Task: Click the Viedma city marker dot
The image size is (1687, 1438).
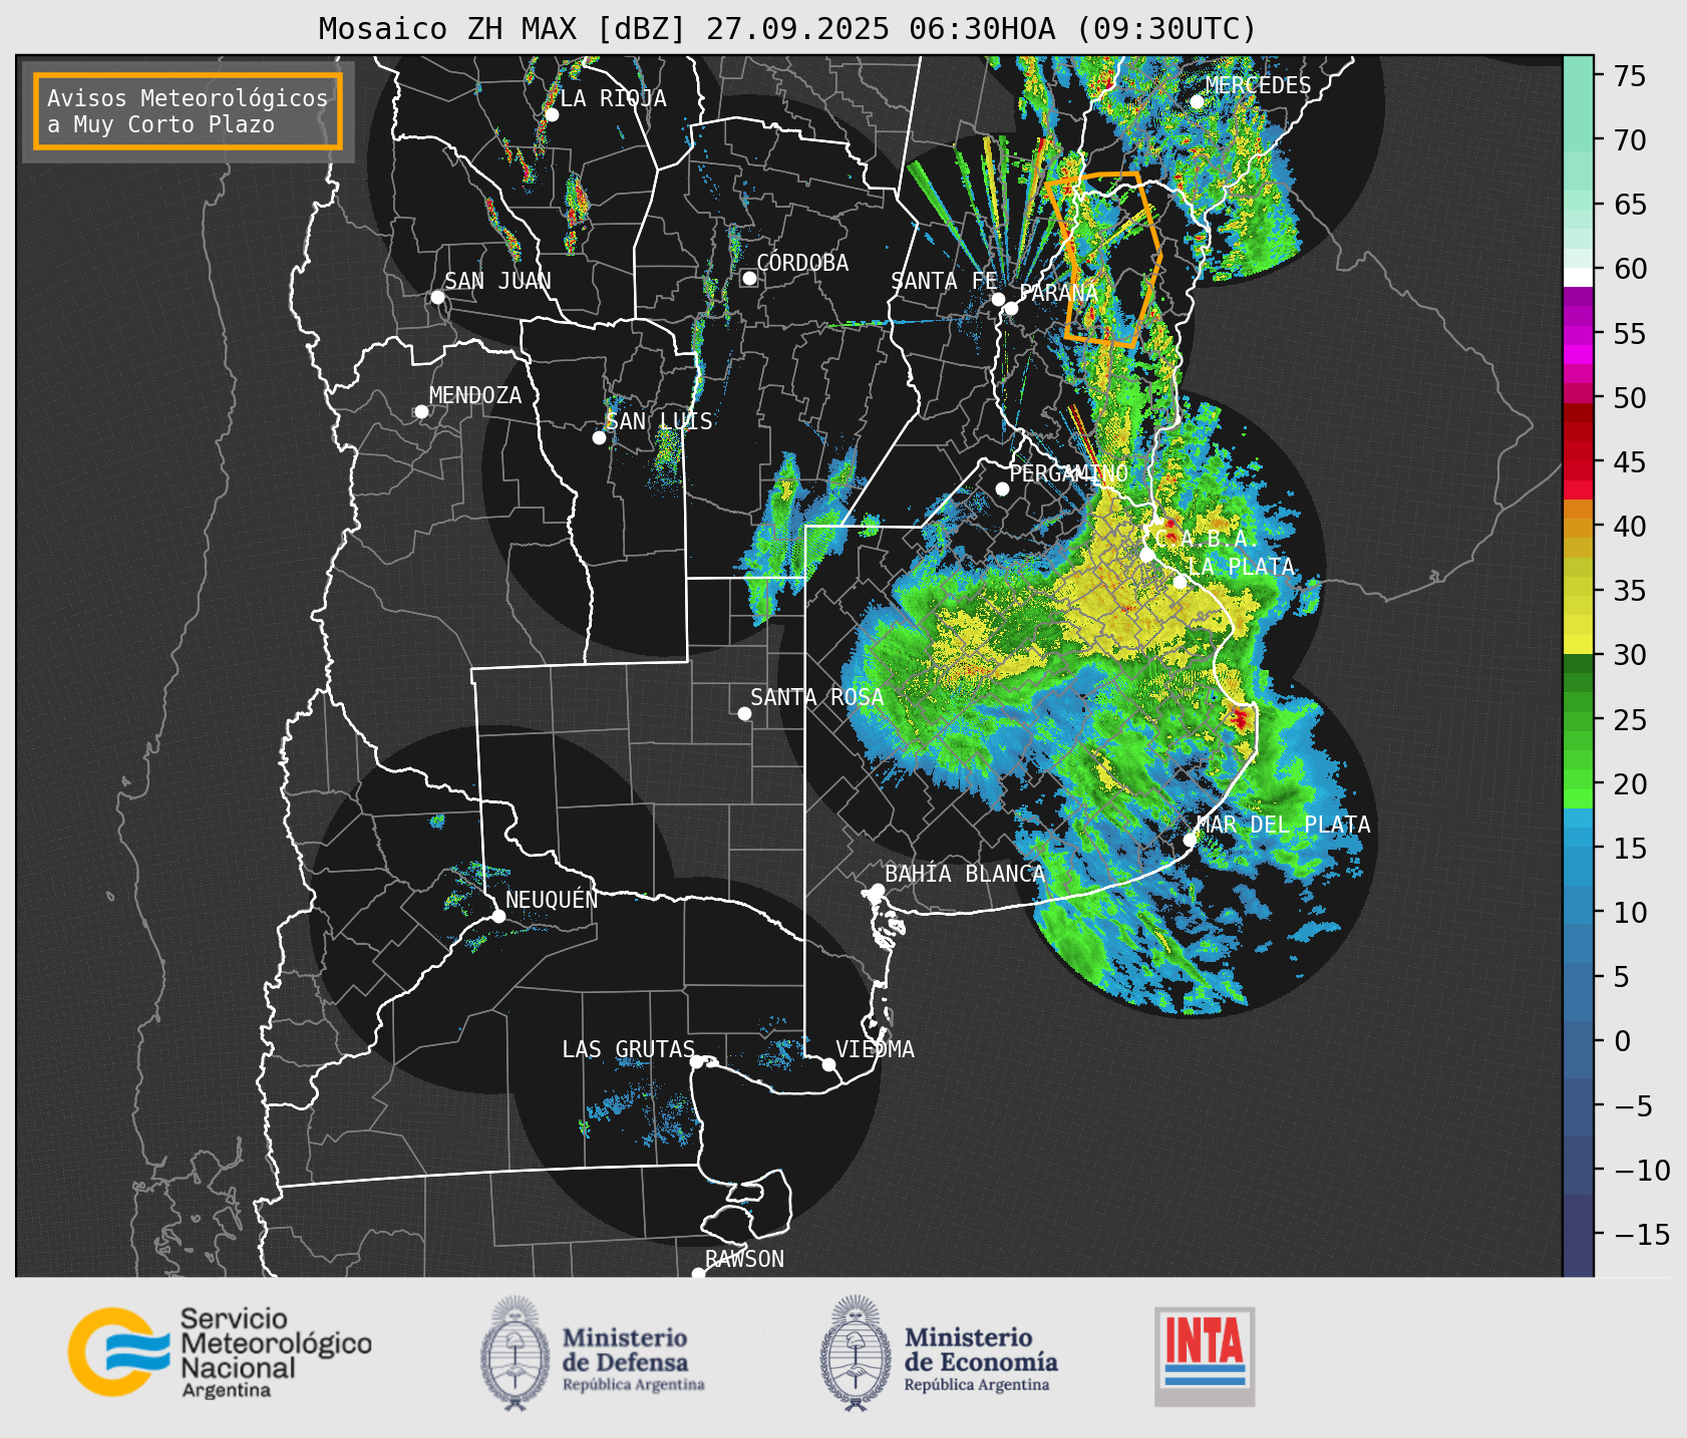Action: click(x=828, y=1064)
